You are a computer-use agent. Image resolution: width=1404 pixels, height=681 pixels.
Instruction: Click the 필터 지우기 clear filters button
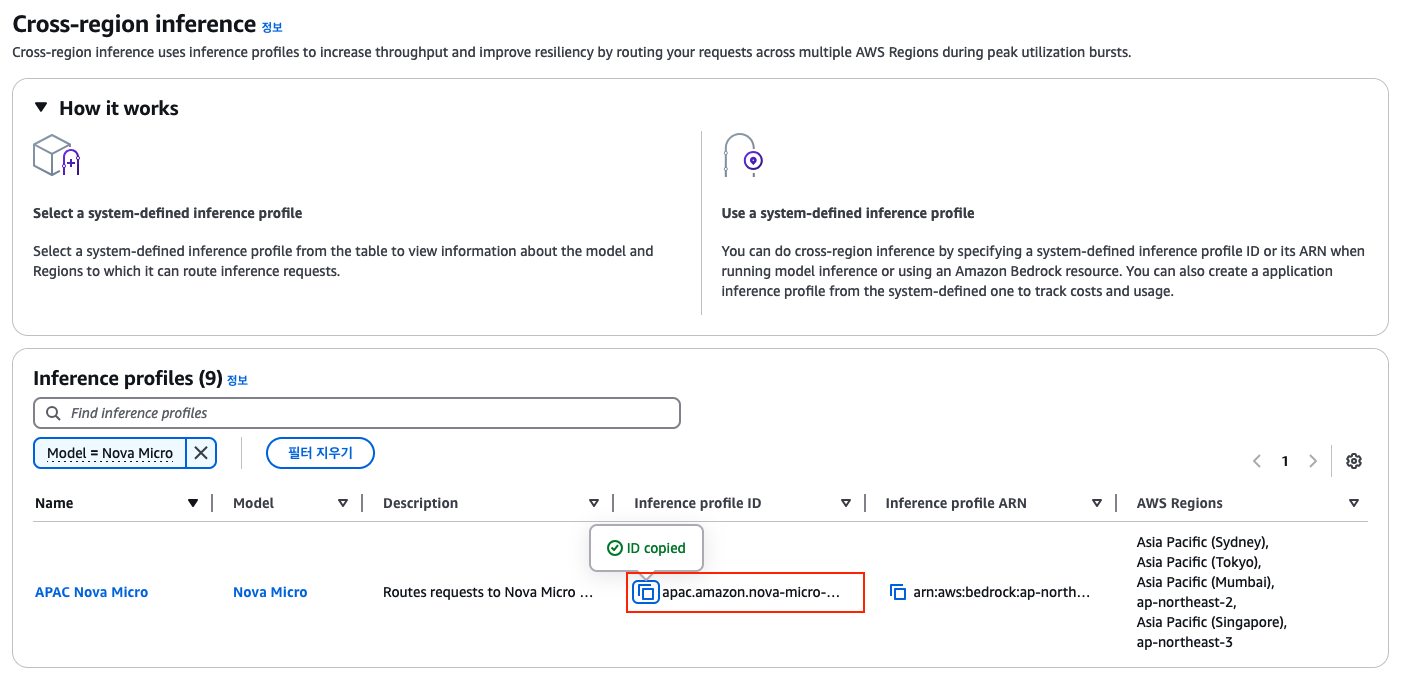[x=320, y=453]
